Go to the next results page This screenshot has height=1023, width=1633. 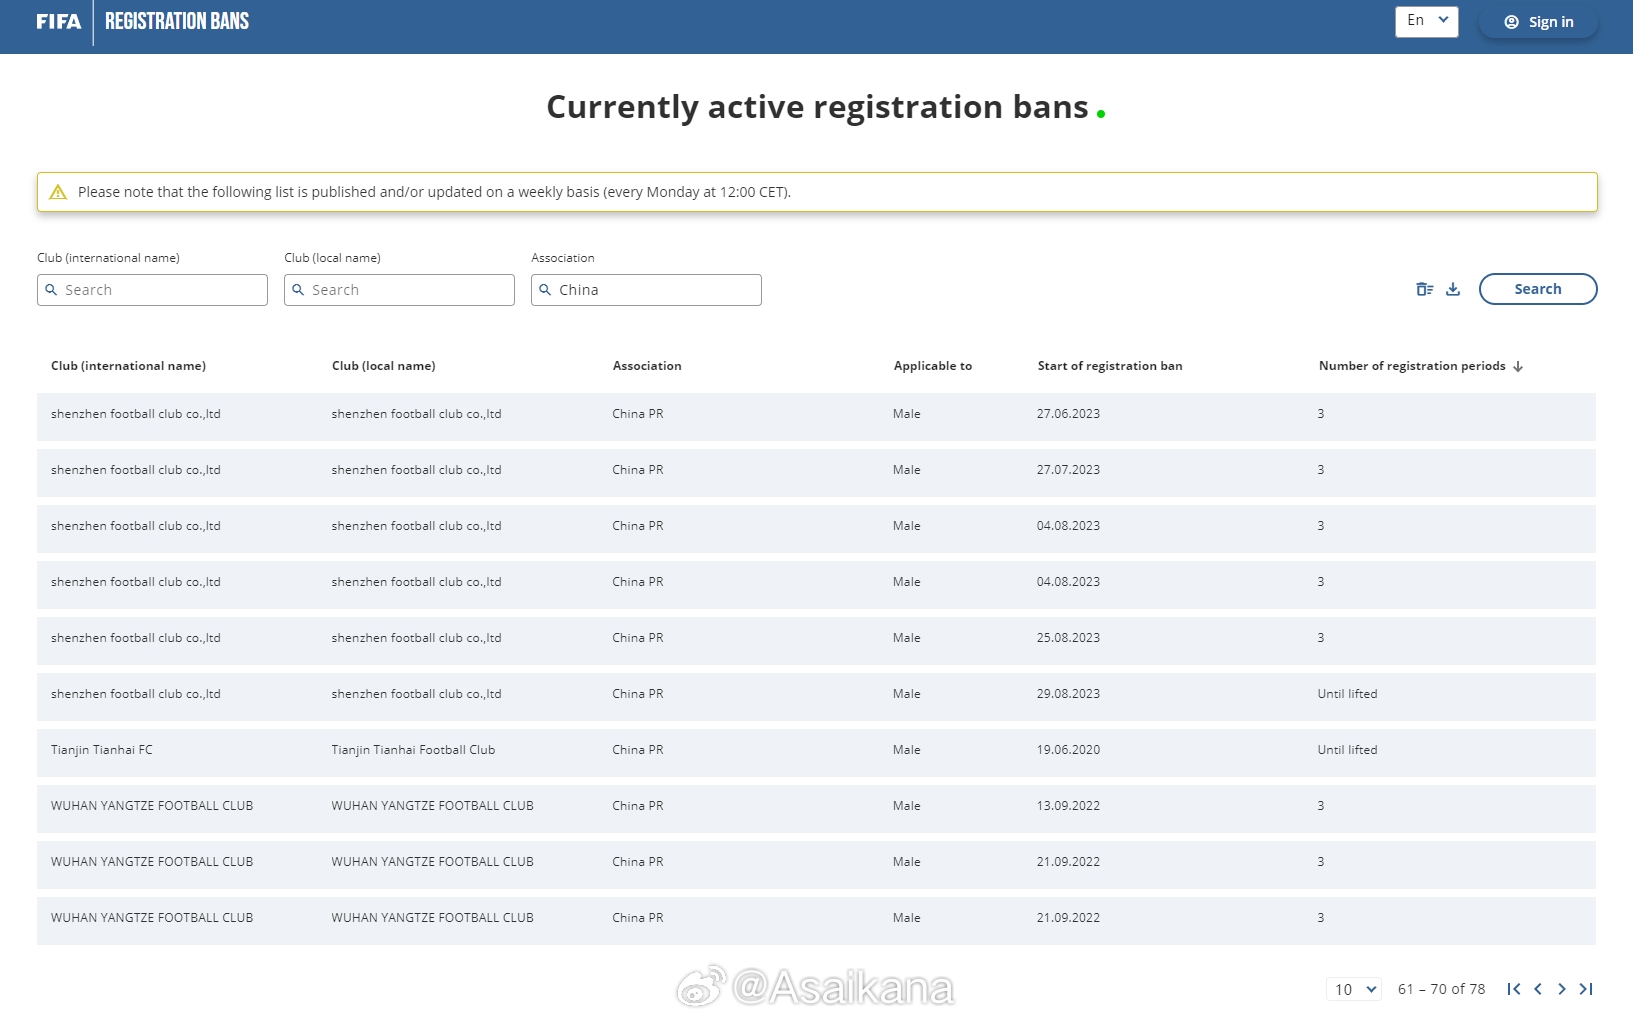pos(1562,989)
